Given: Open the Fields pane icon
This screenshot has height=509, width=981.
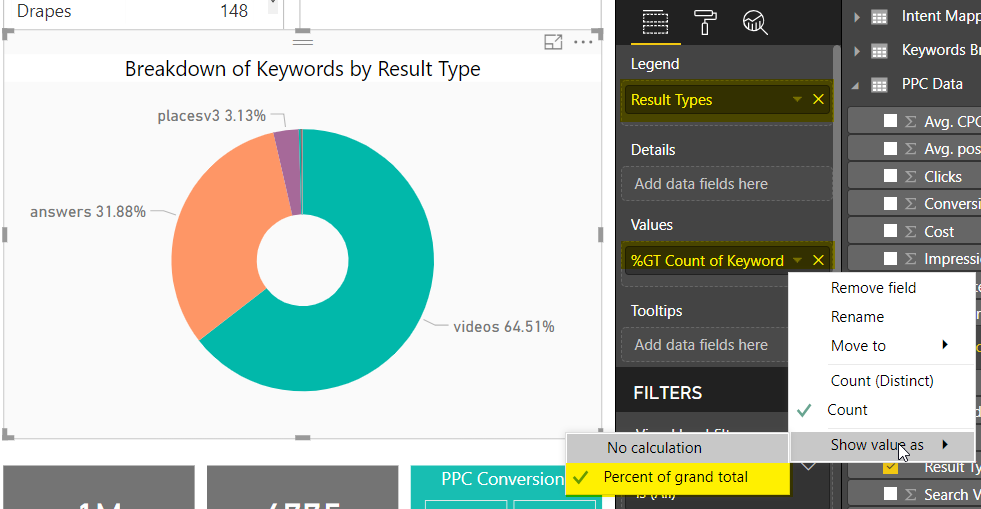Looking at the screenshot, I should (x=655, y=22).
